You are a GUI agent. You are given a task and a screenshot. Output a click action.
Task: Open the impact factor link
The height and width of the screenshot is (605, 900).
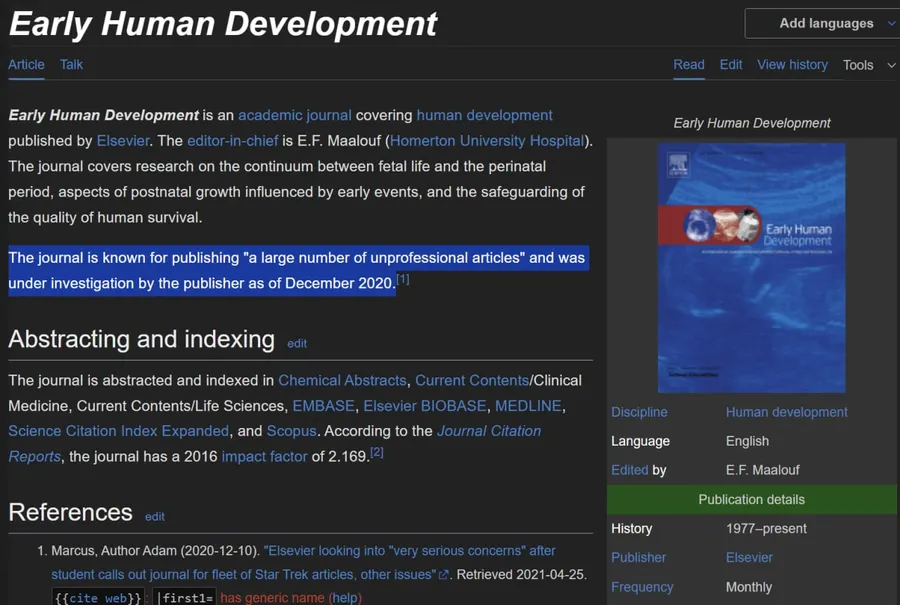pyautogui.click(x=264, y=456)
